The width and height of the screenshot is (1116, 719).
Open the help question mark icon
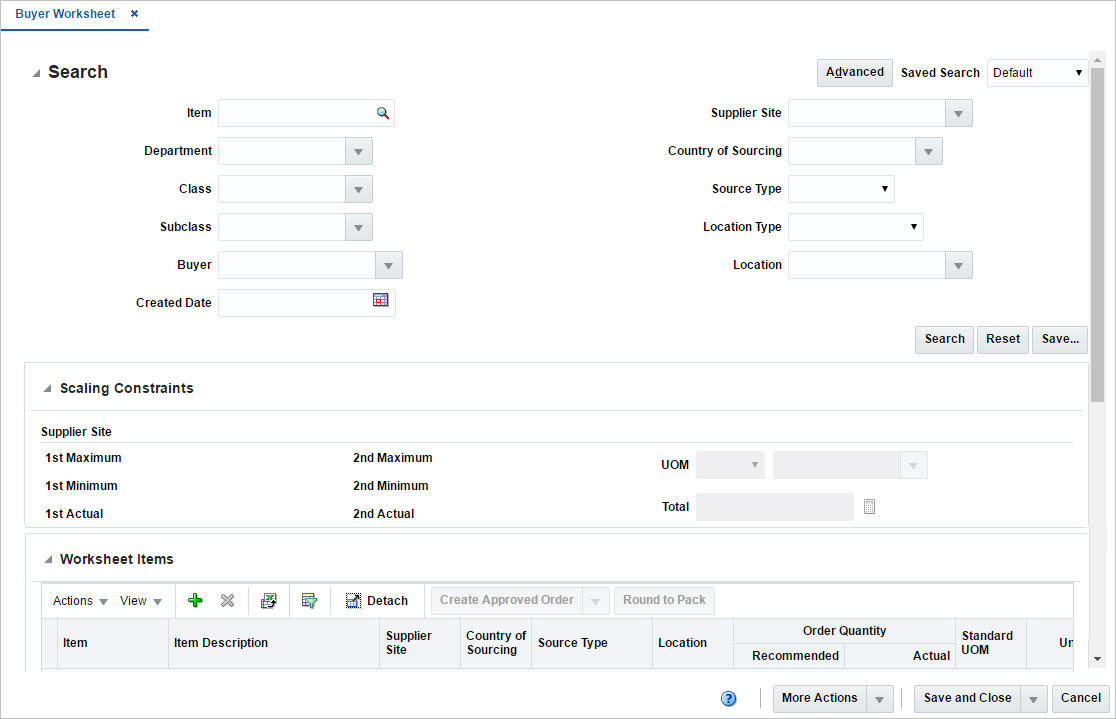pyautogui.click(x=728, y=698)
